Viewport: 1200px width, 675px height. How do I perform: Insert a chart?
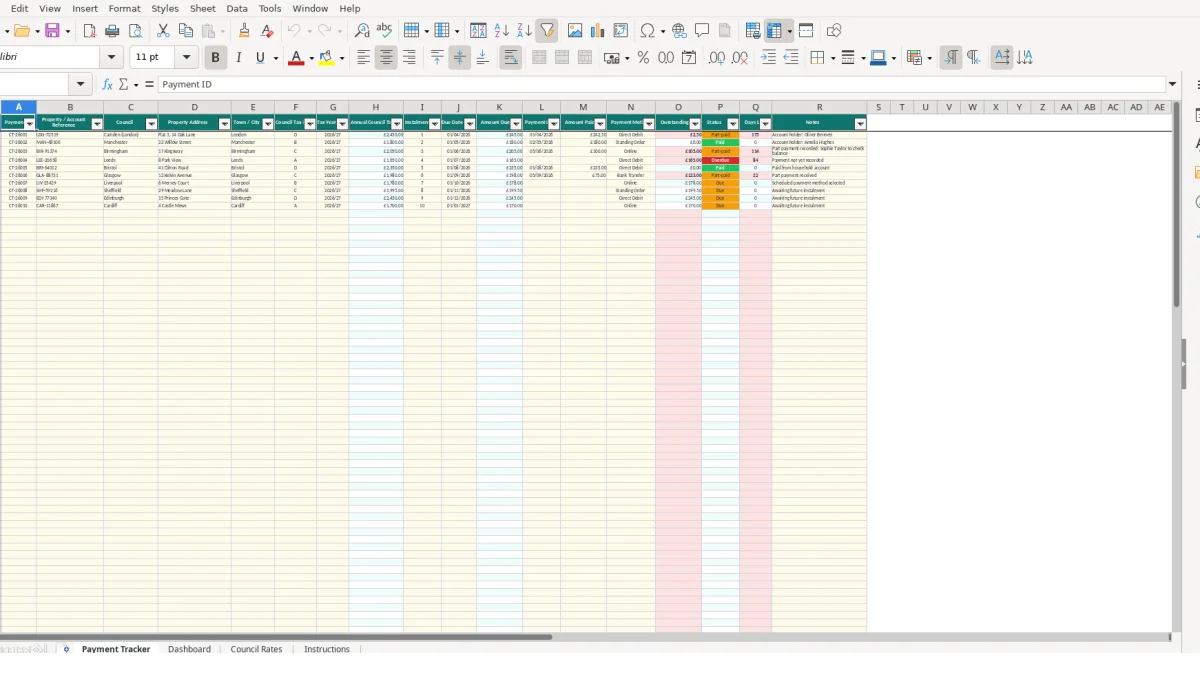point(598,31)
